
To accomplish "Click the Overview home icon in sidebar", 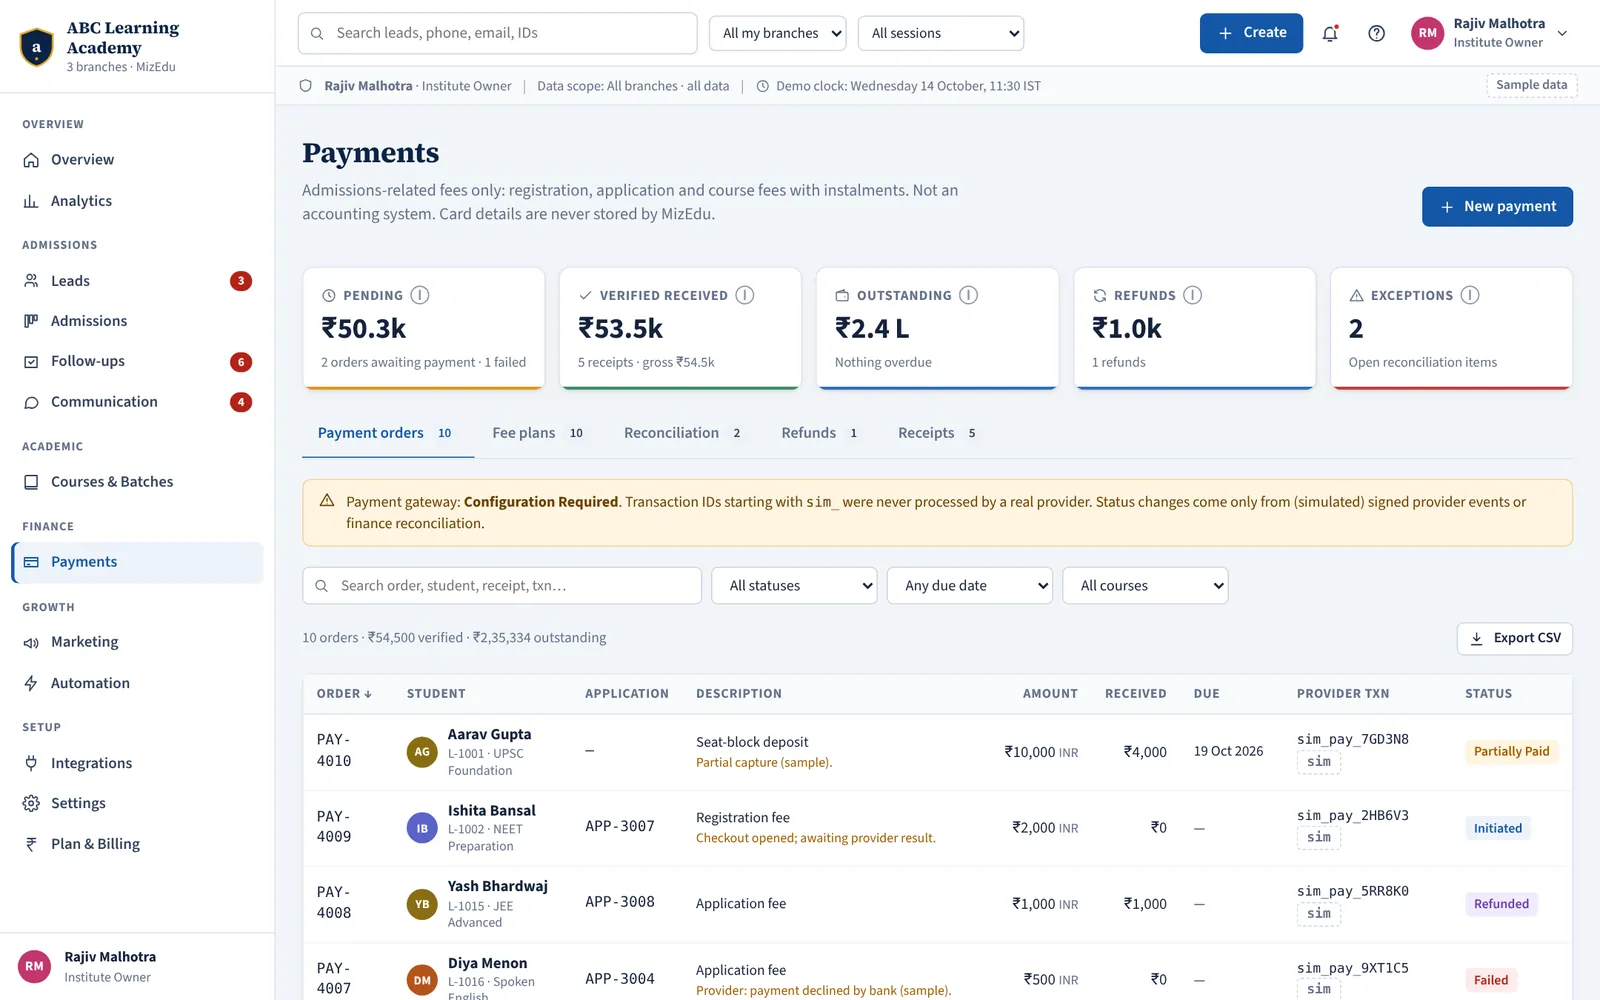I will point(31,160).
